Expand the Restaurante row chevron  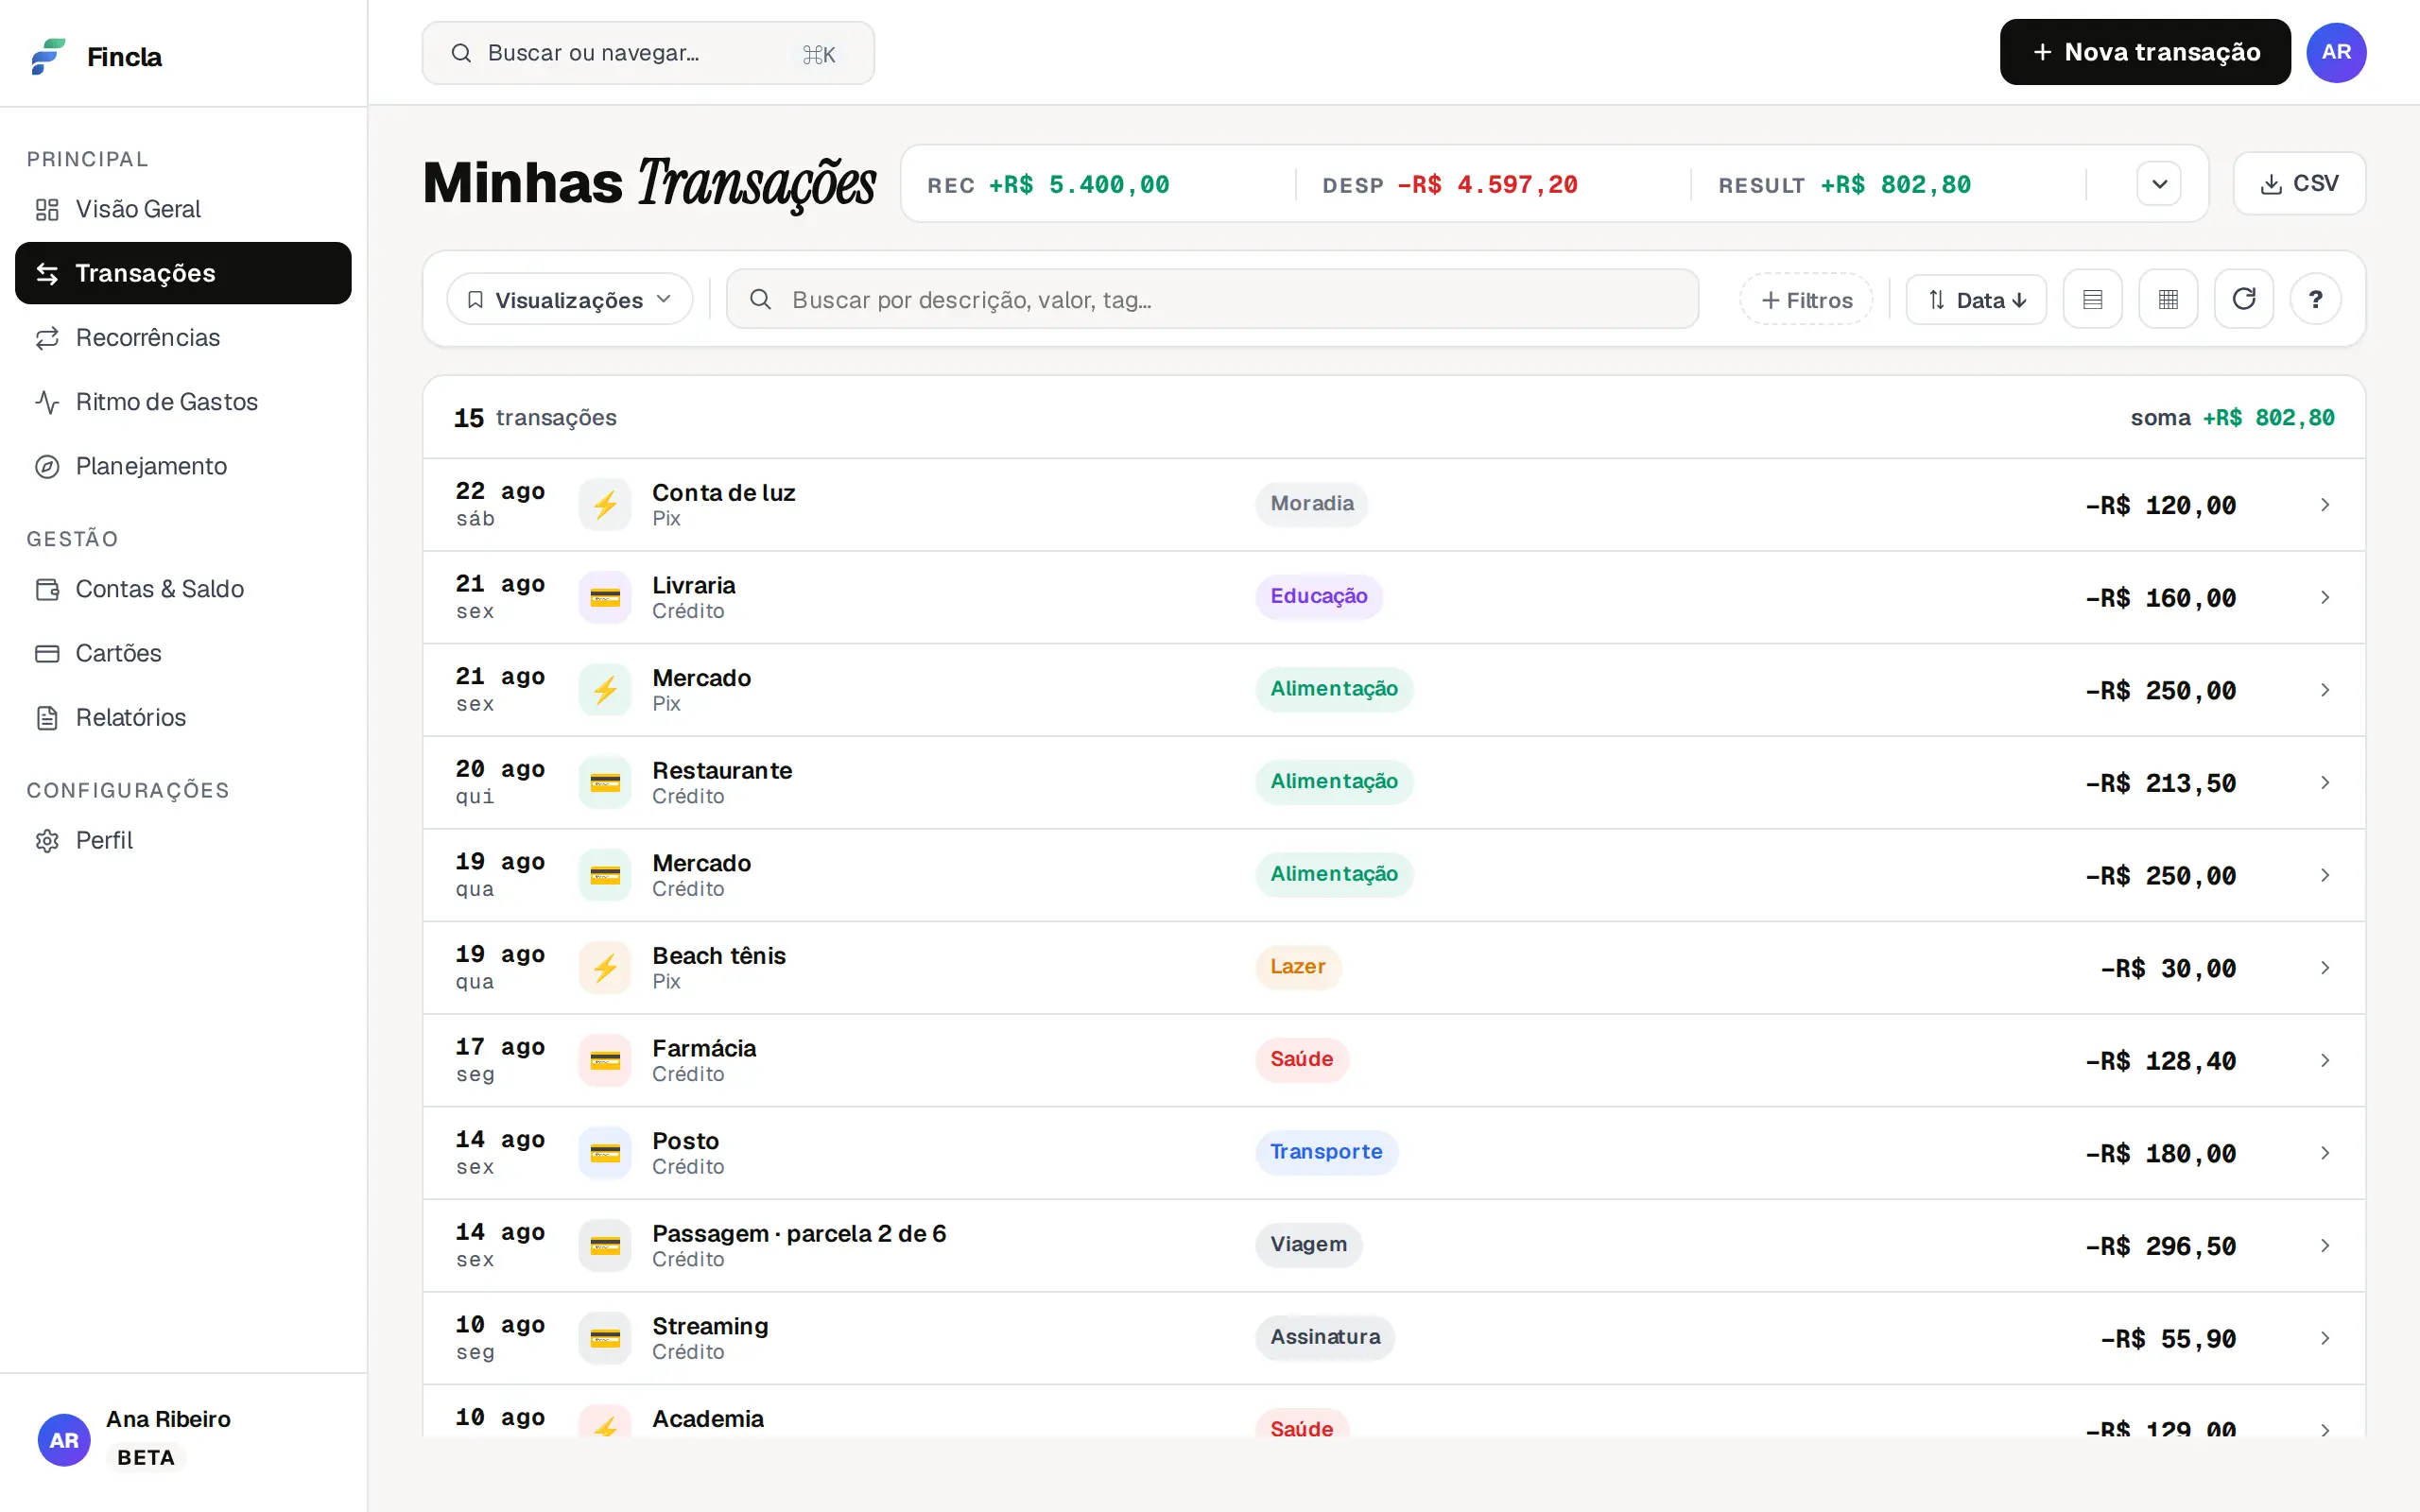click(x=2325, y=783)
